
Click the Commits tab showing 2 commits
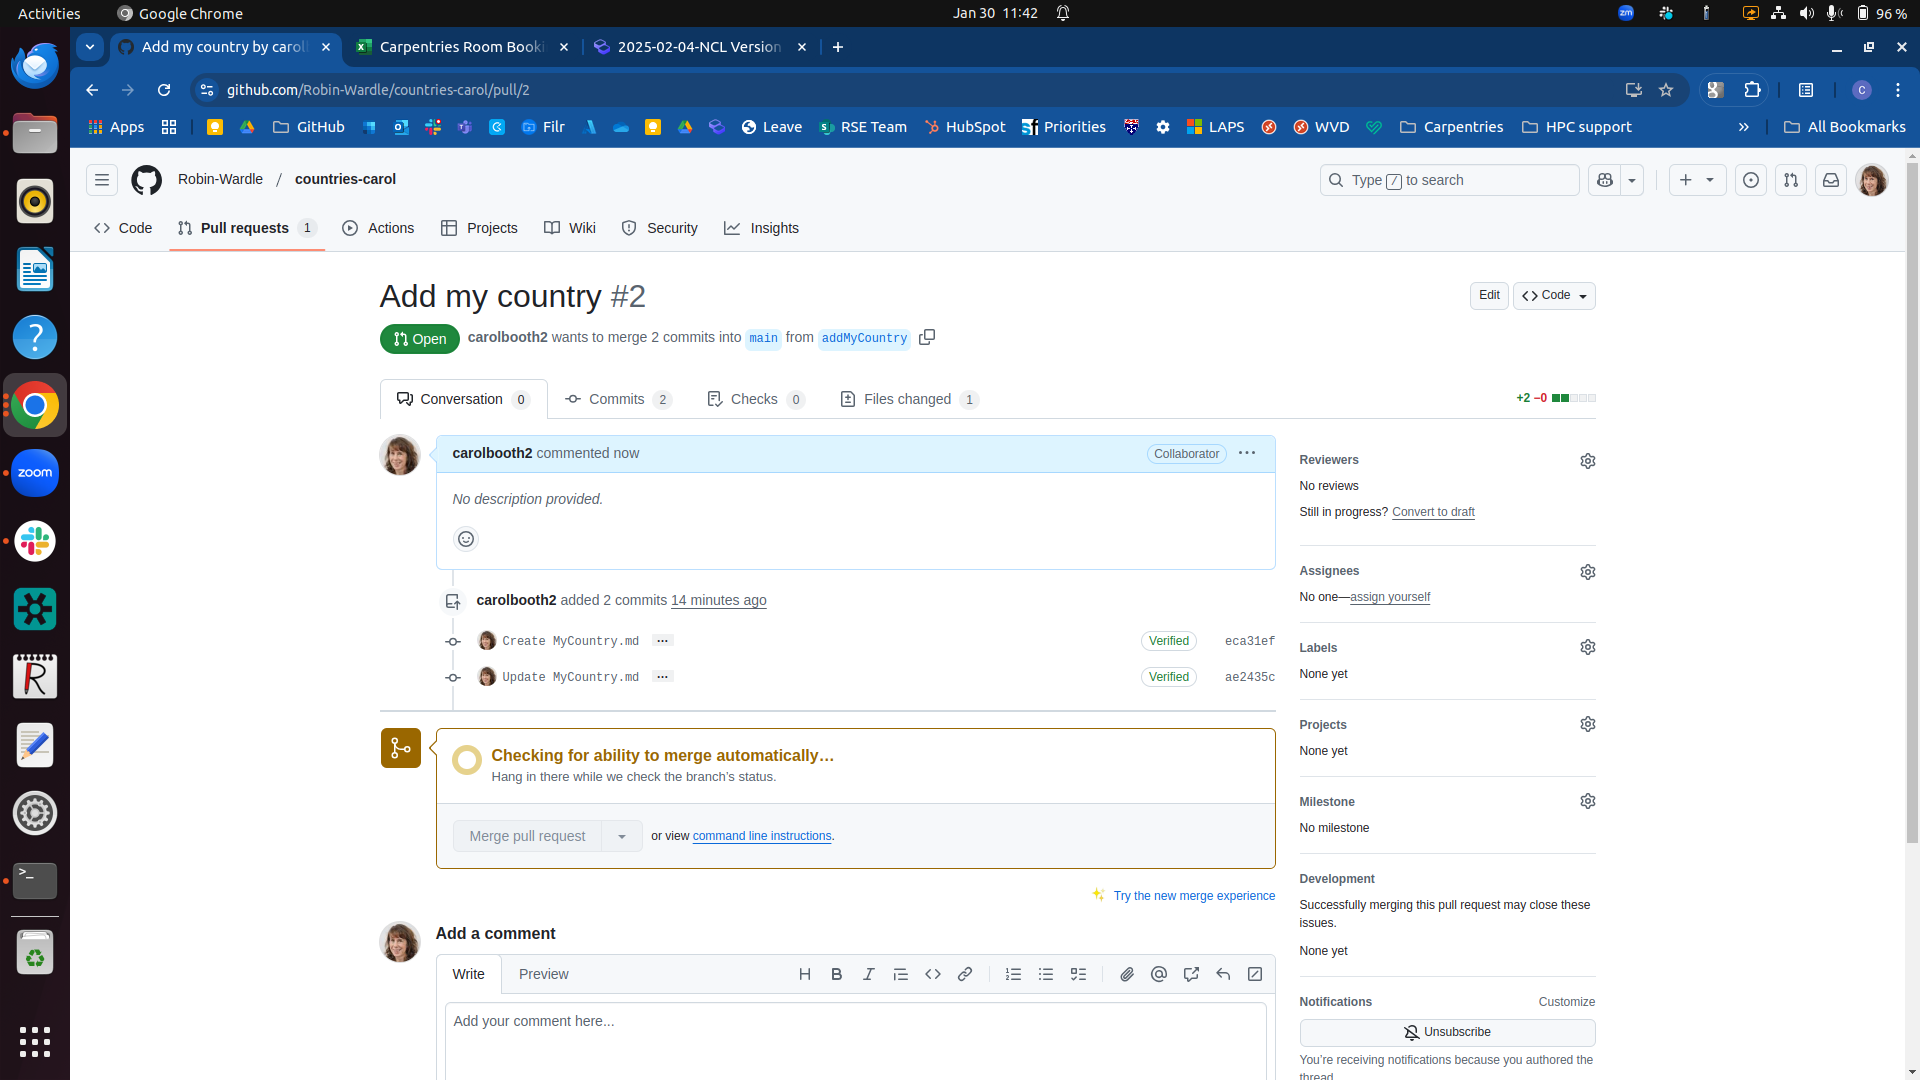[x=617, y=398]
